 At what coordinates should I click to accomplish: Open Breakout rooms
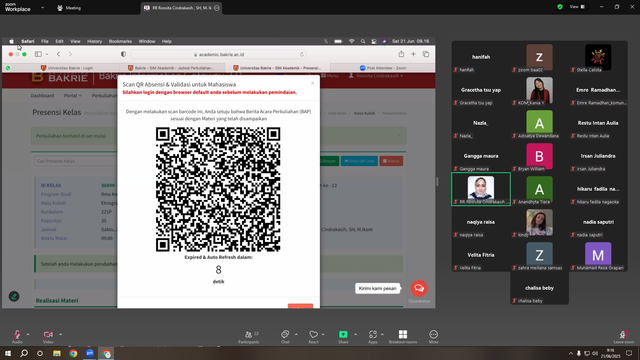pos(403,336)
